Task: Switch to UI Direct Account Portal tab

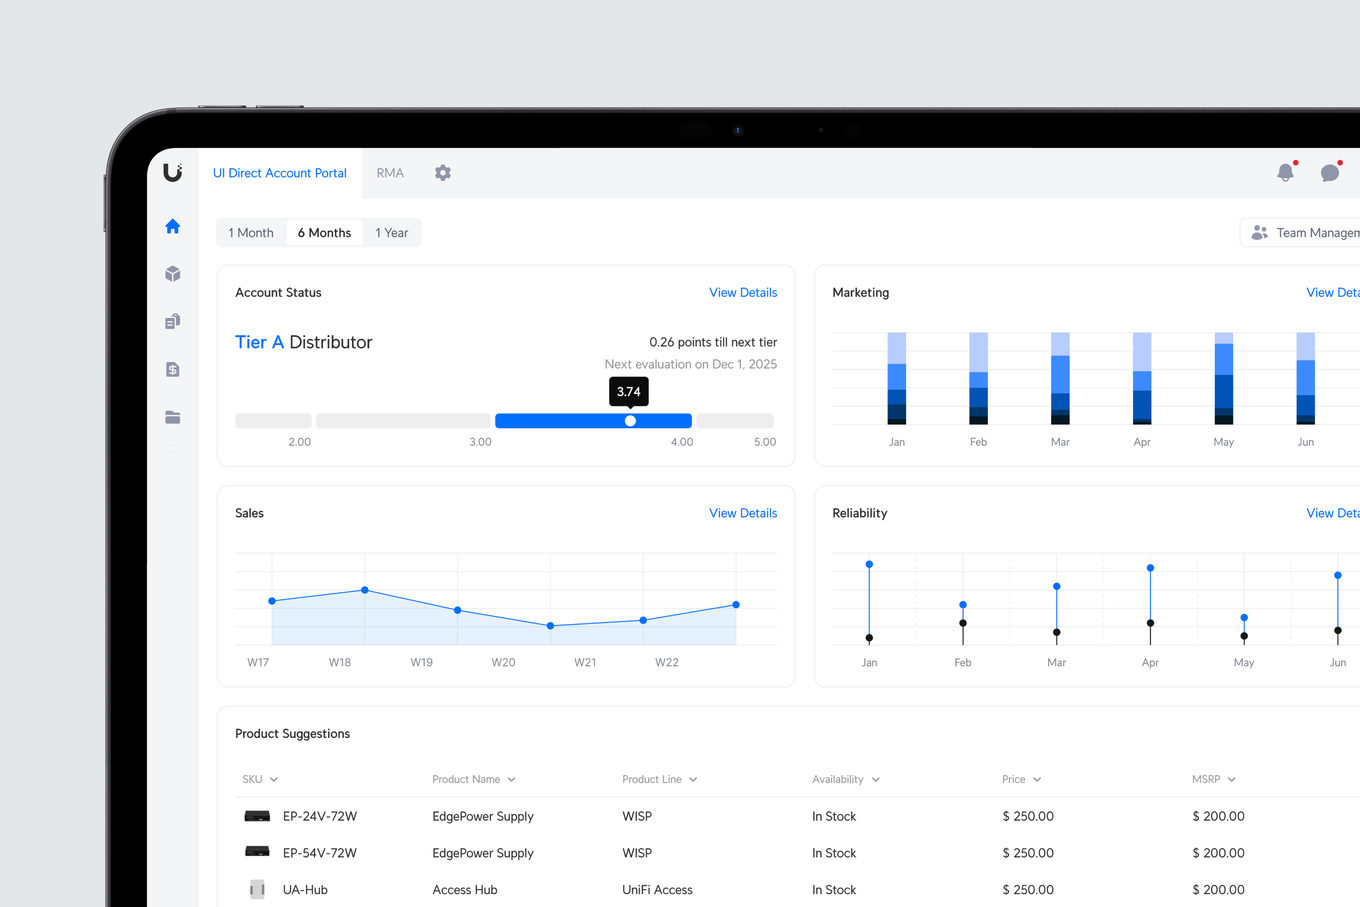Action: tap(280, 173)
